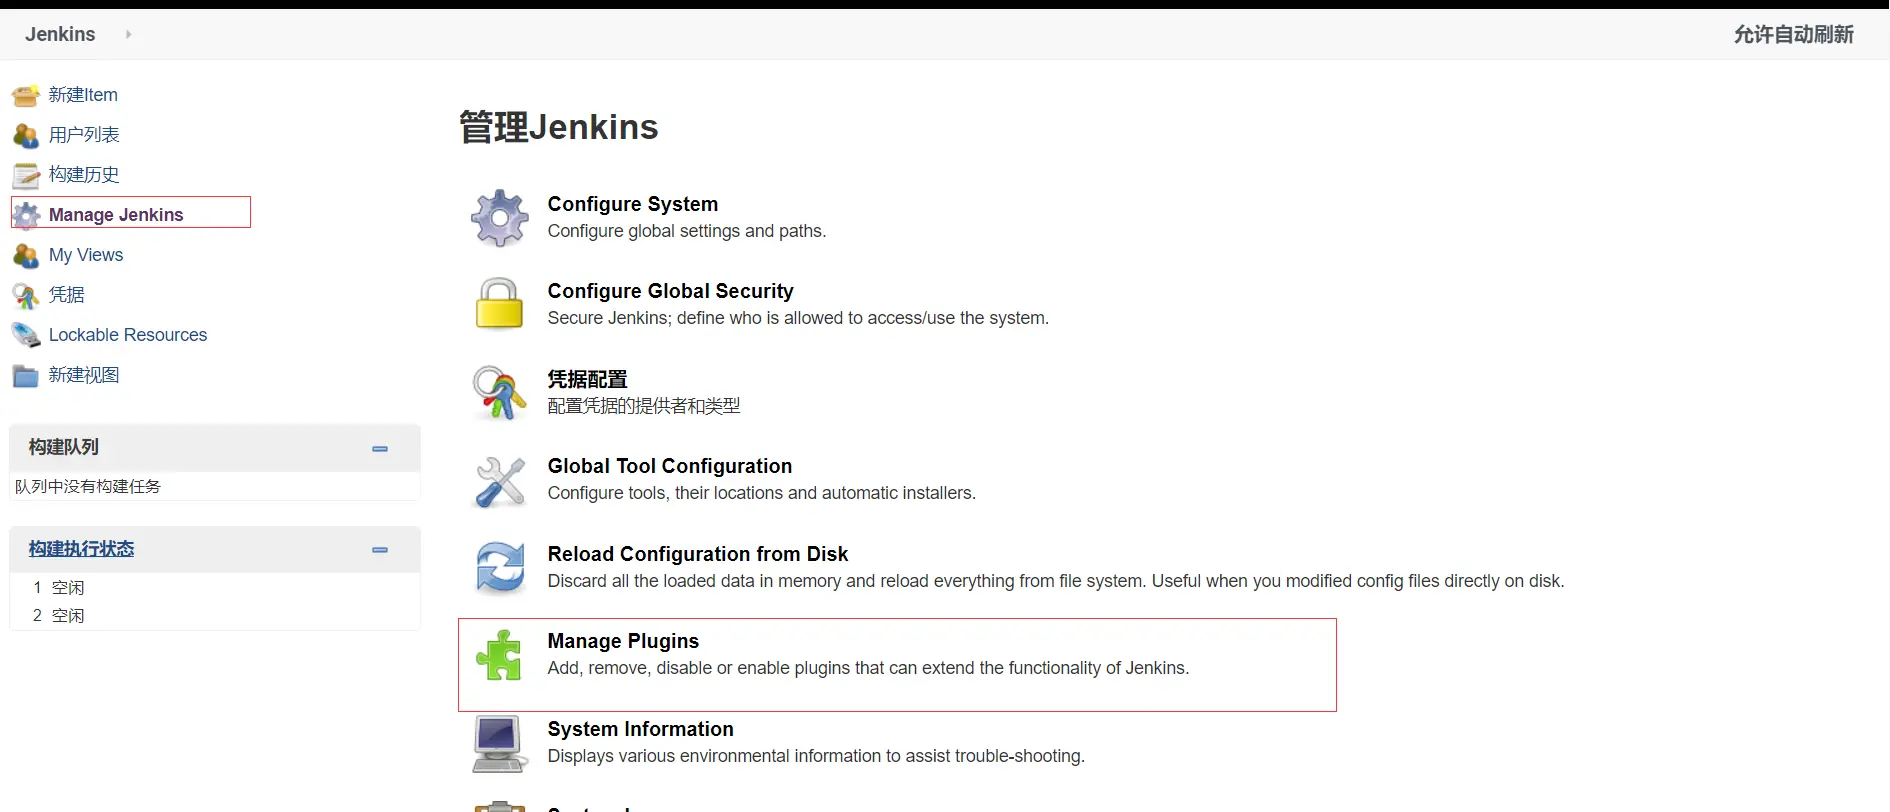Click 'Configure tools, their locations' description
This screenshot has width=1890, height=812.
click(x=762, y=493)
